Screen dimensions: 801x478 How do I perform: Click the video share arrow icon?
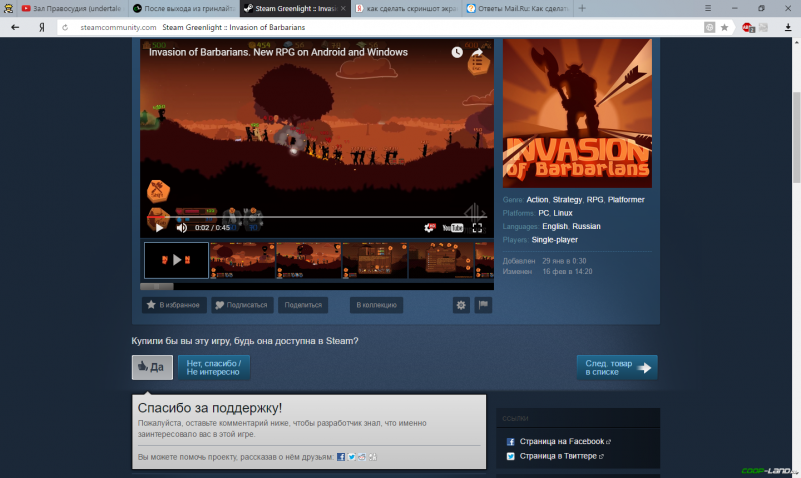pos(477,52)
